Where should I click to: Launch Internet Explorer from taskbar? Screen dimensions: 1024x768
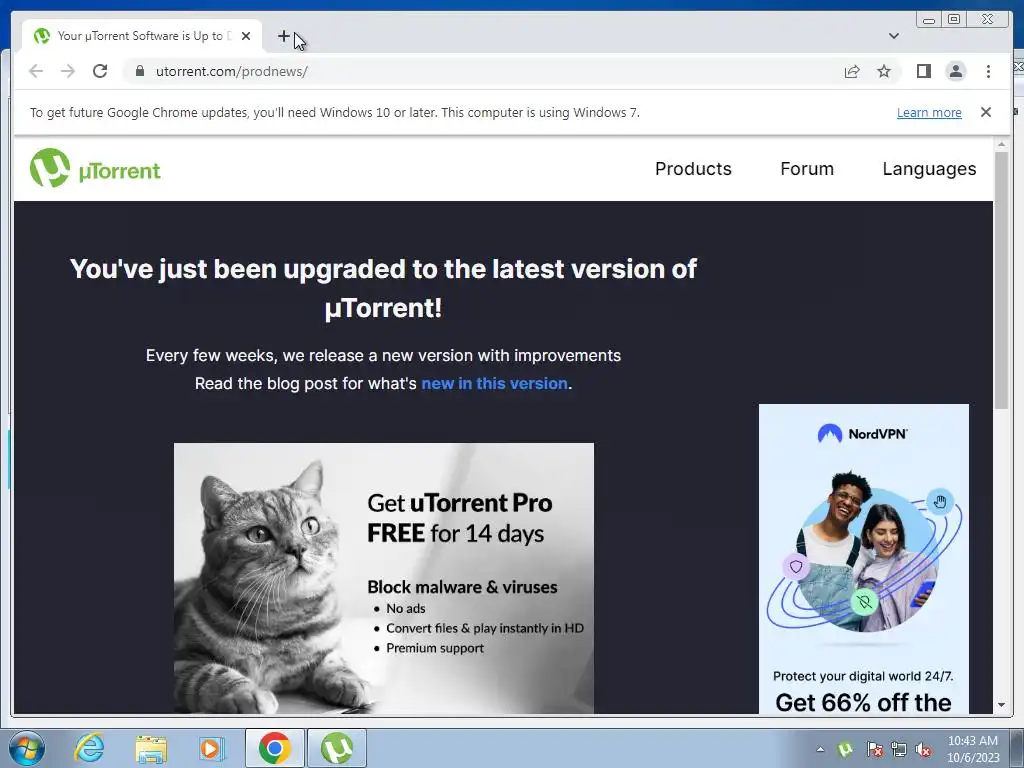click(89, 748)
